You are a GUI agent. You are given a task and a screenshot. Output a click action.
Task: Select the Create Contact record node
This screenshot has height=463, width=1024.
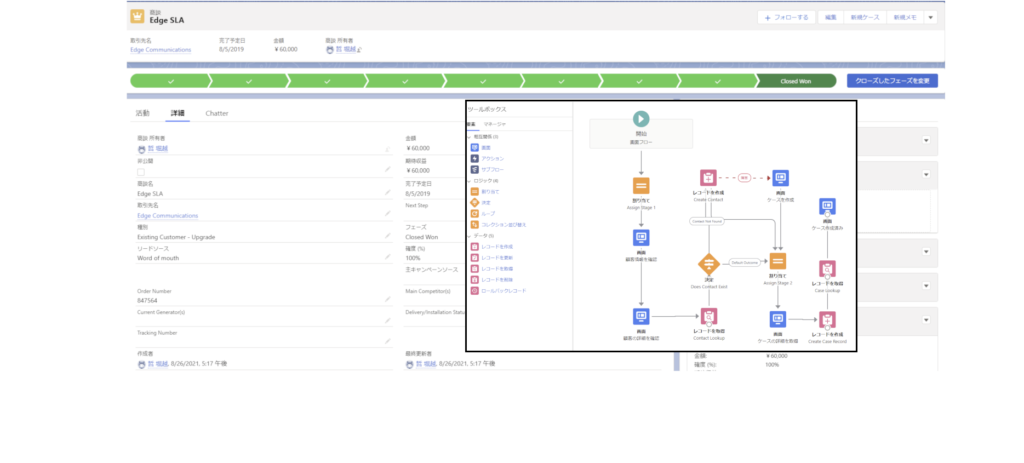[x=708, y=179]
